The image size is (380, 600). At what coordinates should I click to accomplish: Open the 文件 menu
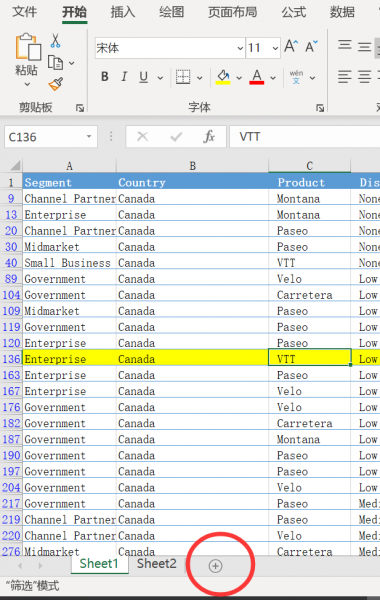[24, 12]
